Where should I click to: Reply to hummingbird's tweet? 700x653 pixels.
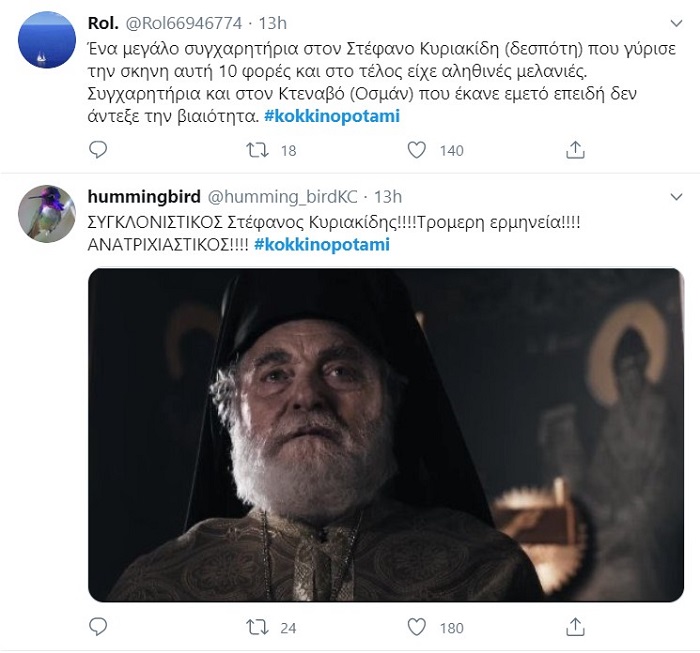[98, 628]
